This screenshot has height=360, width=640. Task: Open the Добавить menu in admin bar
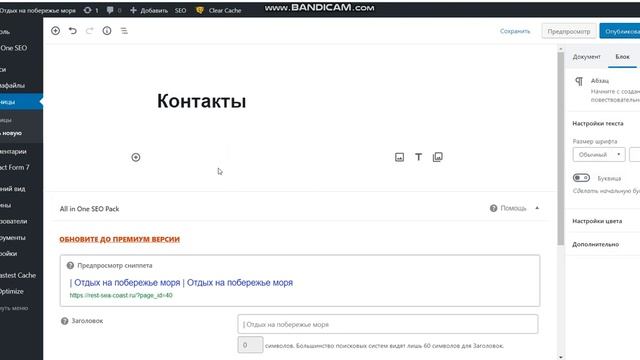click(149, 10)
